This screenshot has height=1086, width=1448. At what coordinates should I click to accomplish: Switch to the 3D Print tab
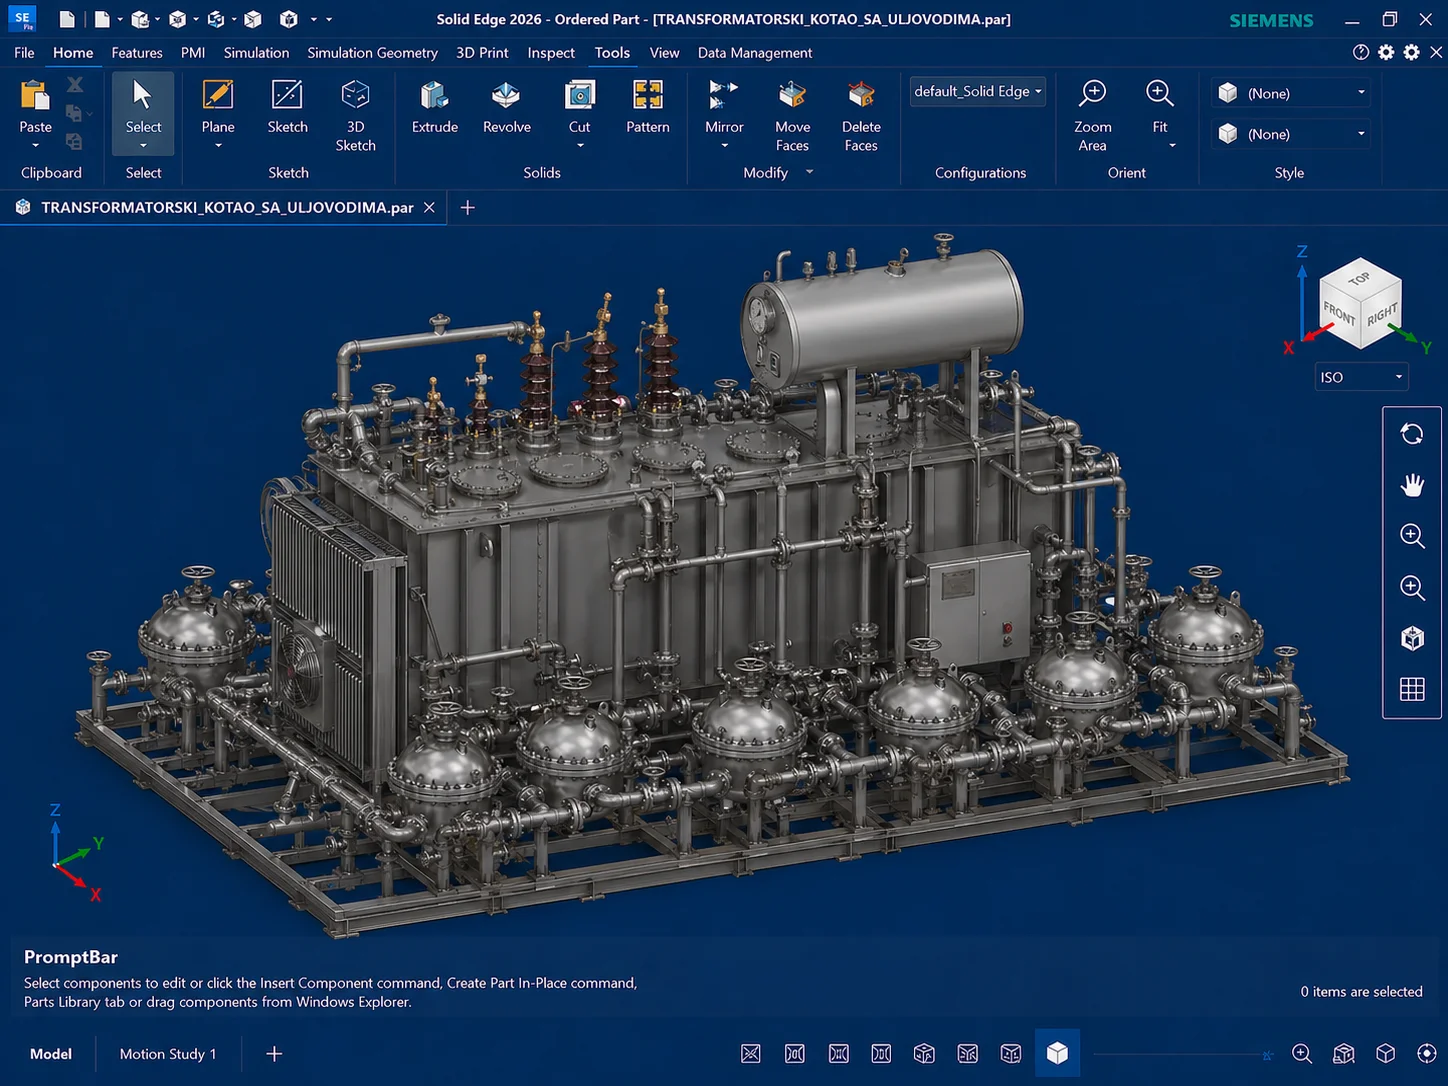tap(482, 52)
